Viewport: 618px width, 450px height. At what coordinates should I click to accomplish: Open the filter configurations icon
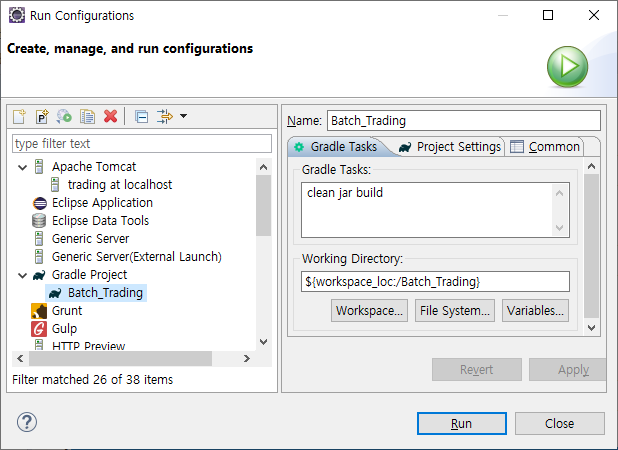click(165, 117)
